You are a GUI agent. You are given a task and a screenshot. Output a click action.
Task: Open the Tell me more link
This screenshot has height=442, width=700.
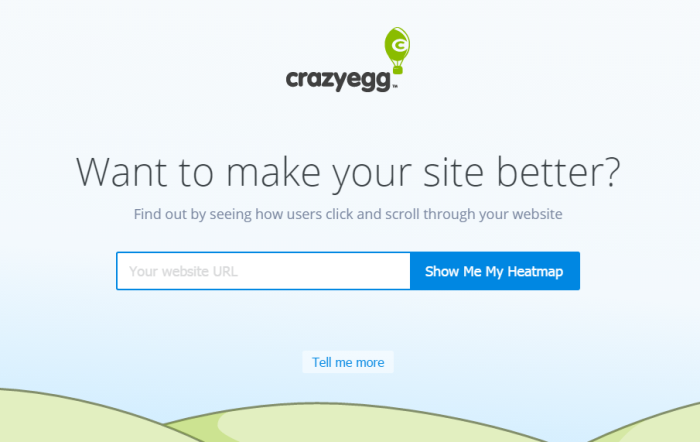click(348, 362)
